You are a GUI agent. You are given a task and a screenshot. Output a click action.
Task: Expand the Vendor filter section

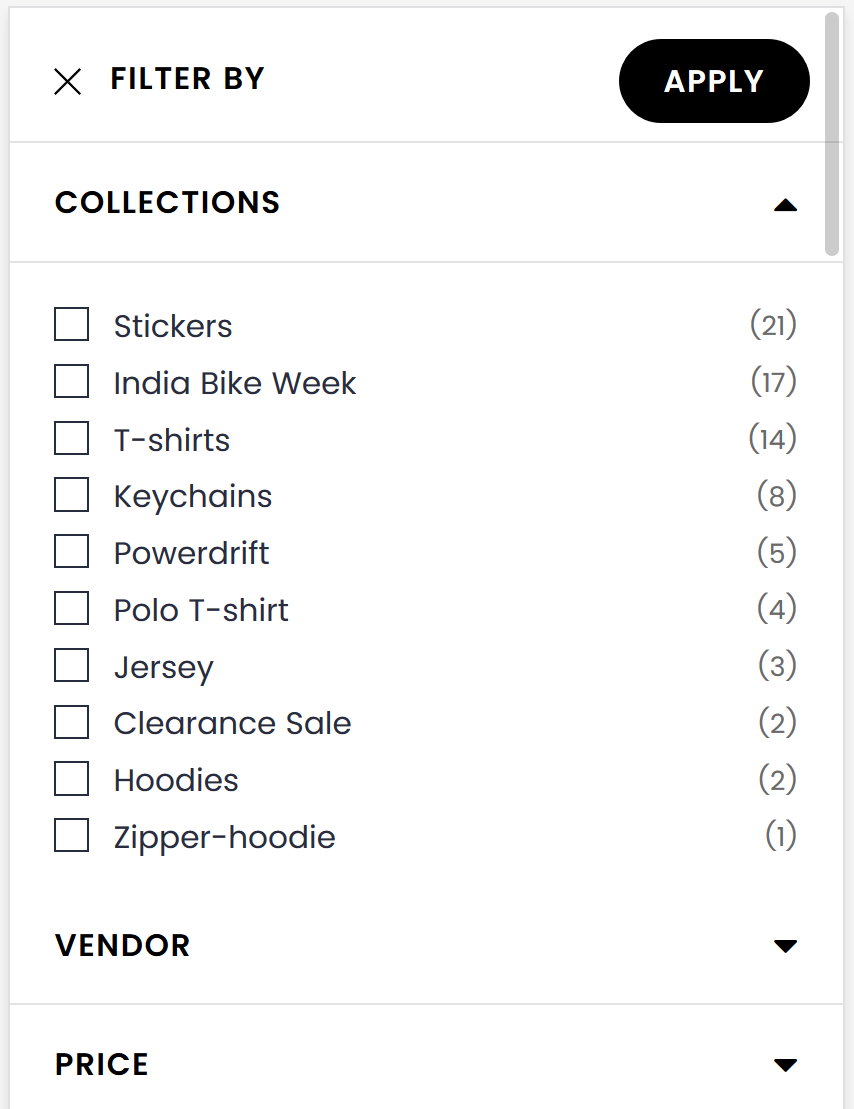[x=786, y=946]
